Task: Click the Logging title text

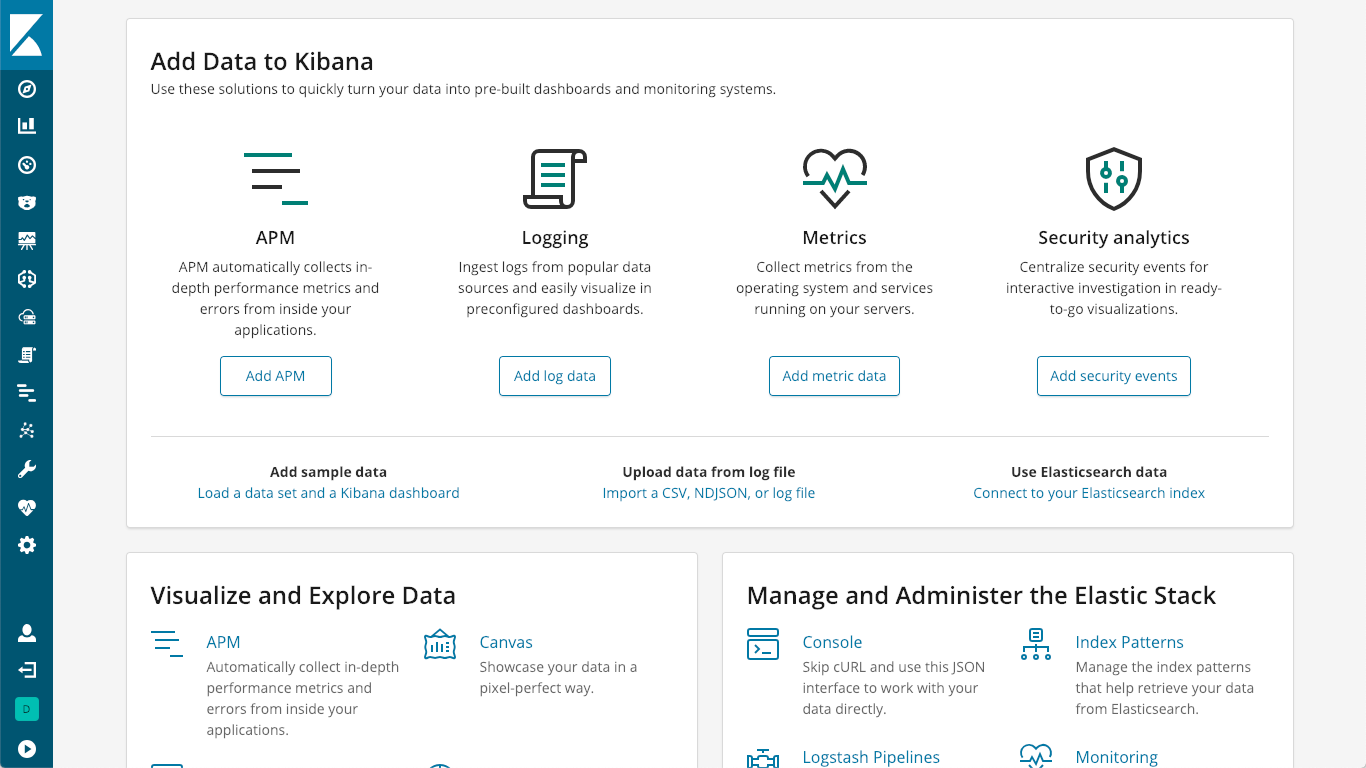Action: point(555,238)
